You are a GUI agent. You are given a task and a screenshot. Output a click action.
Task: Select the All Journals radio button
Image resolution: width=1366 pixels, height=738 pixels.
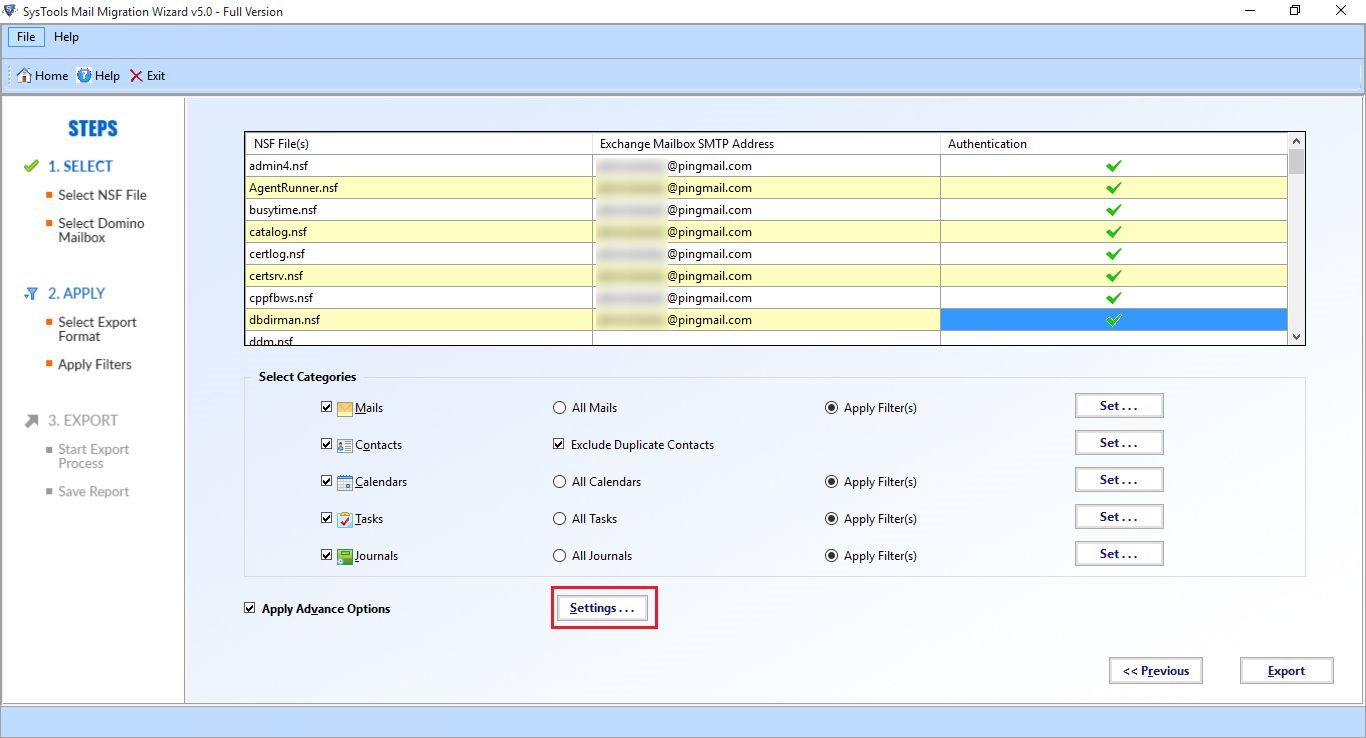coord(559,556)
